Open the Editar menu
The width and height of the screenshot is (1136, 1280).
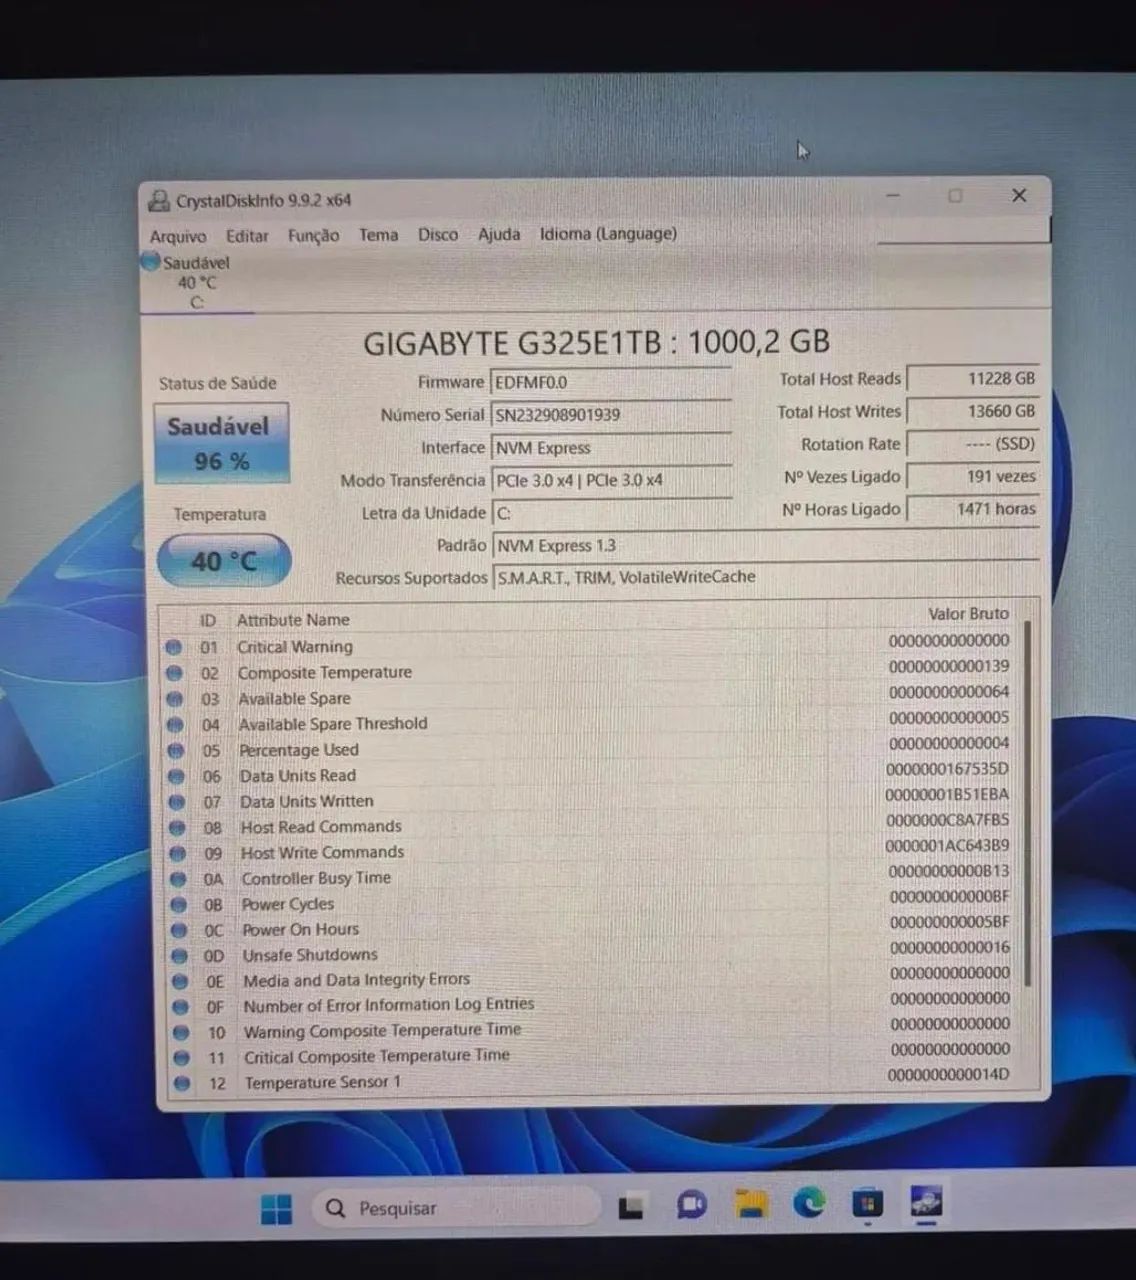tap(247, 236)
